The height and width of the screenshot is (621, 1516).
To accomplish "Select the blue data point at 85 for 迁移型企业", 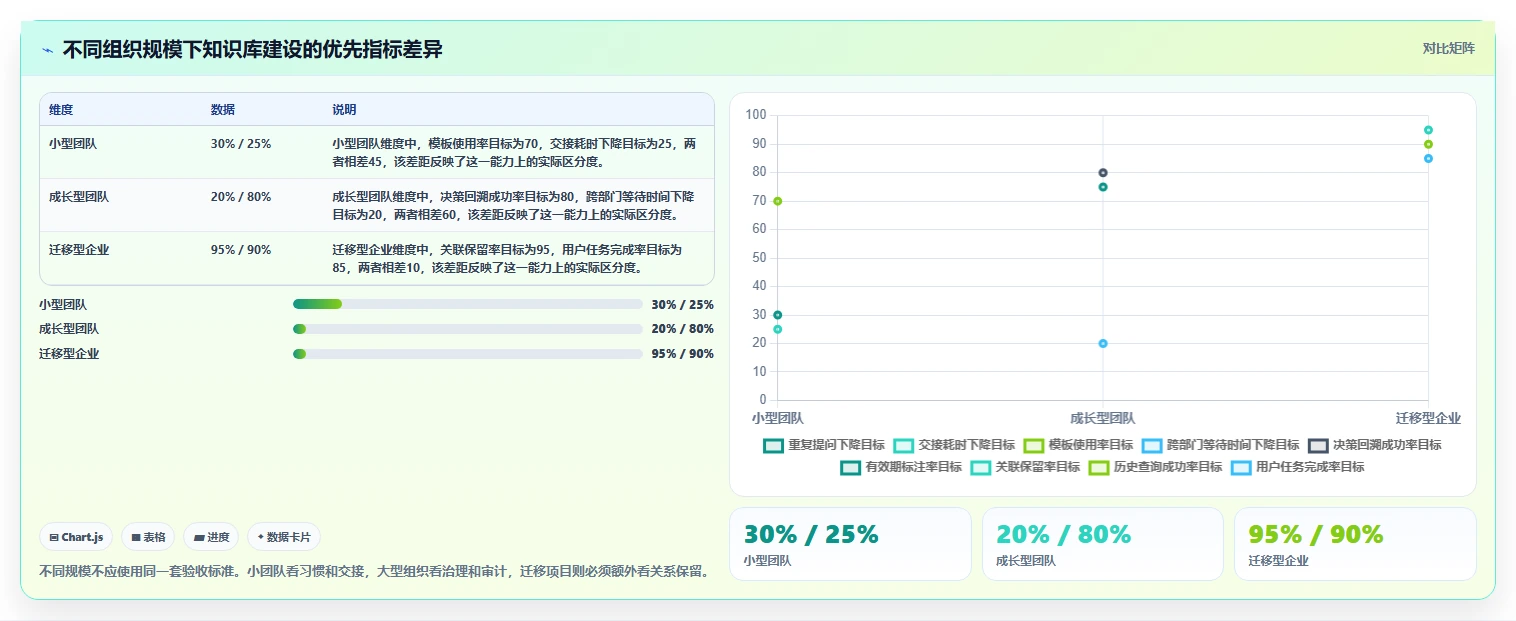I will 1428,158.
